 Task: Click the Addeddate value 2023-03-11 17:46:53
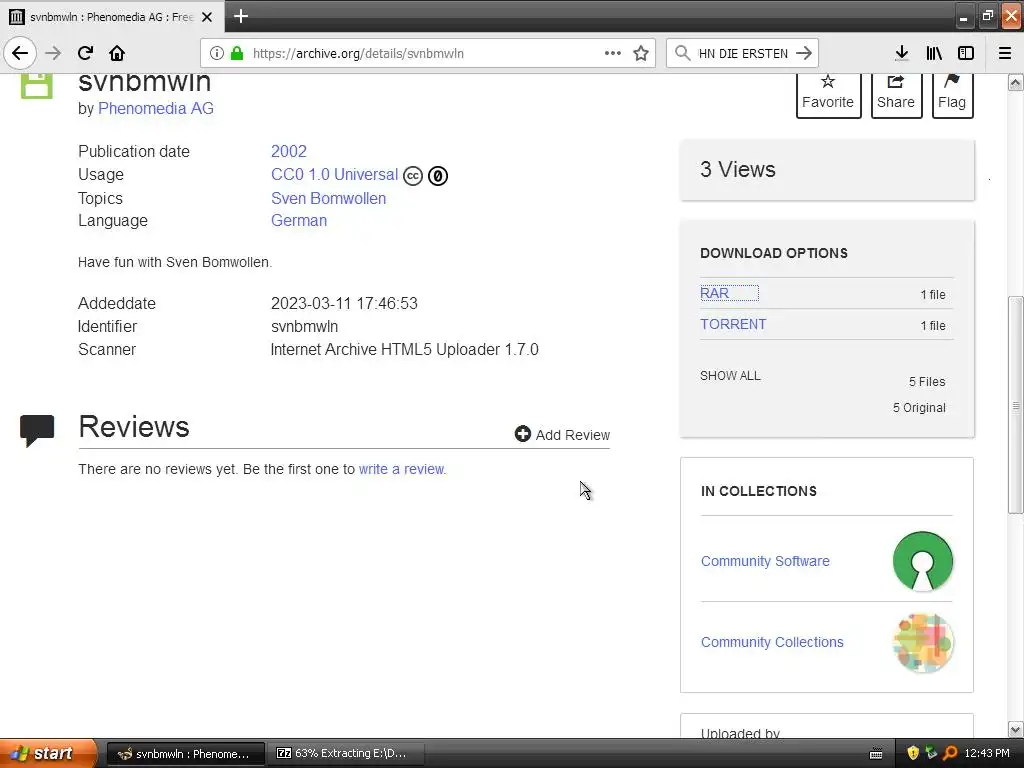[344, 304]
